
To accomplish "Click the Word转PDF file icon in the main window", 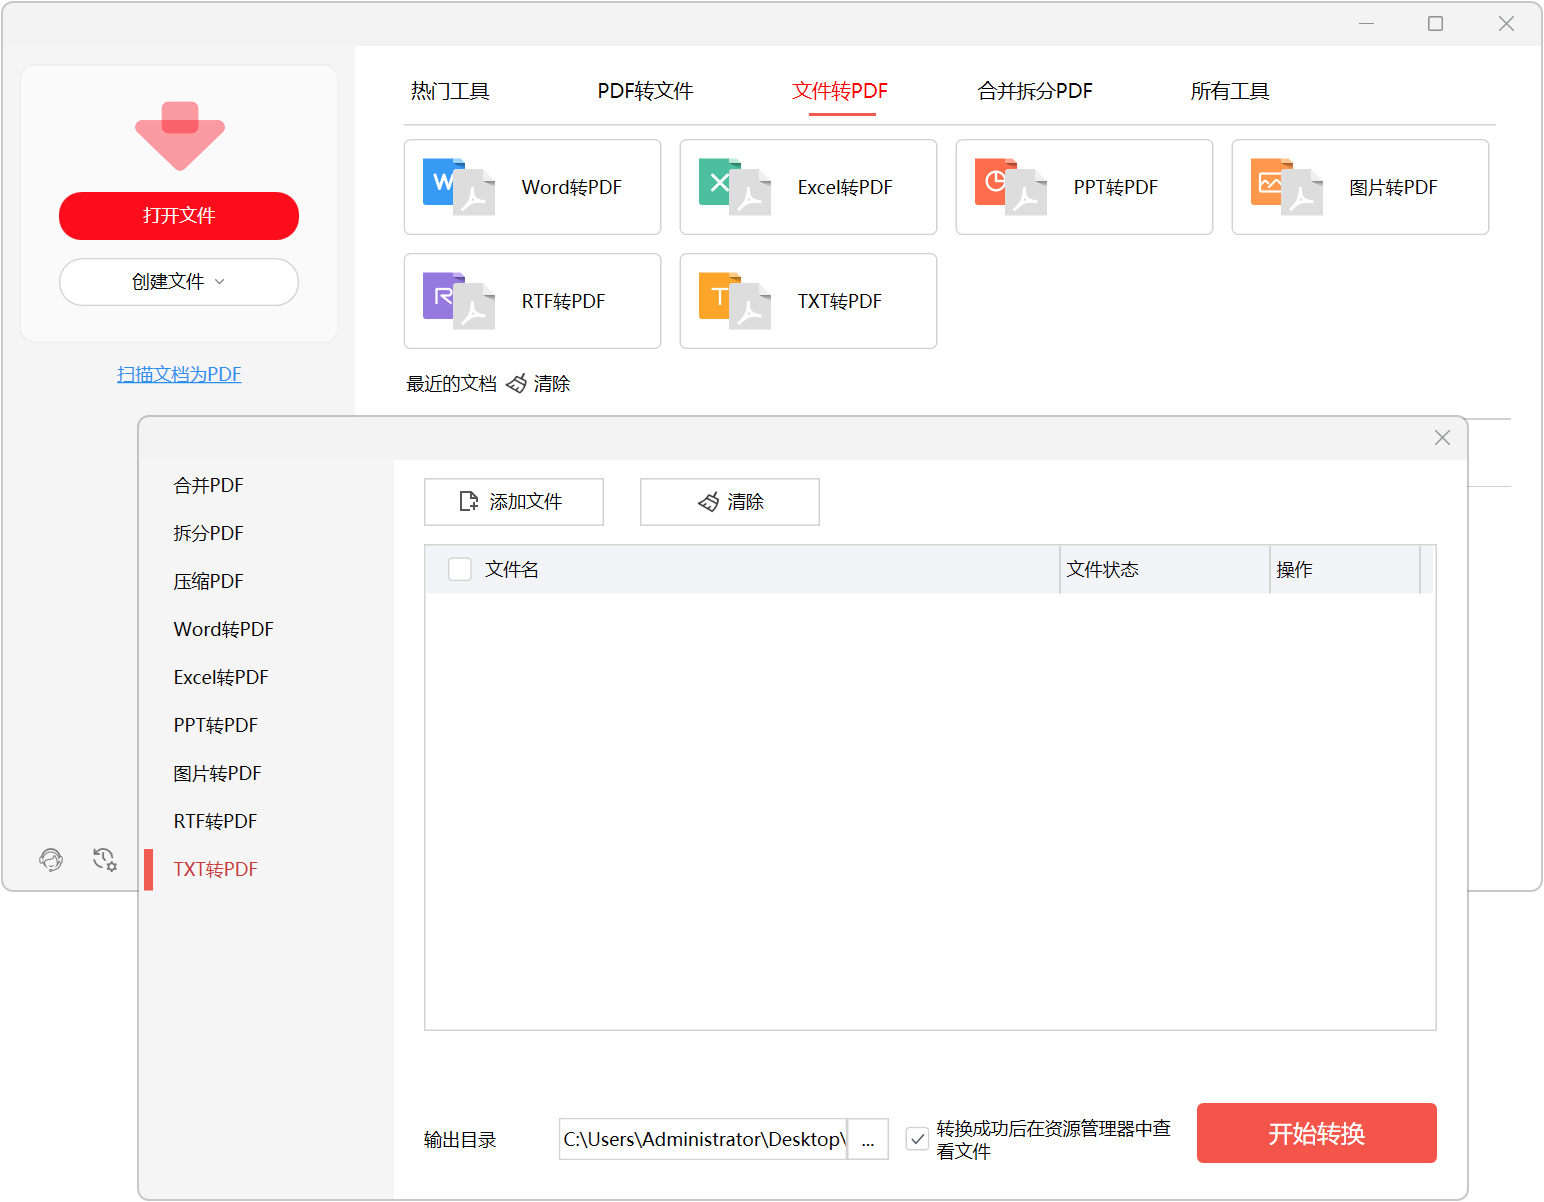I will tap(459, 187).
